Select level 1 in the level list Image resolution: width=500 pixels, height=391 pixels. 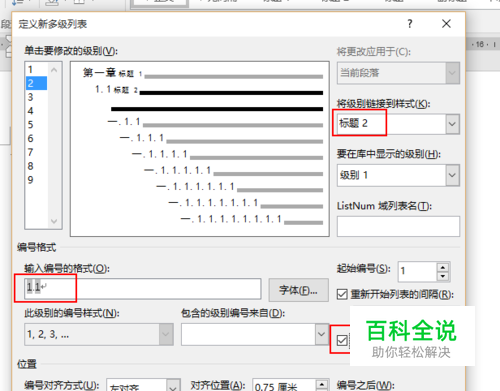click(x=36, y=69)
